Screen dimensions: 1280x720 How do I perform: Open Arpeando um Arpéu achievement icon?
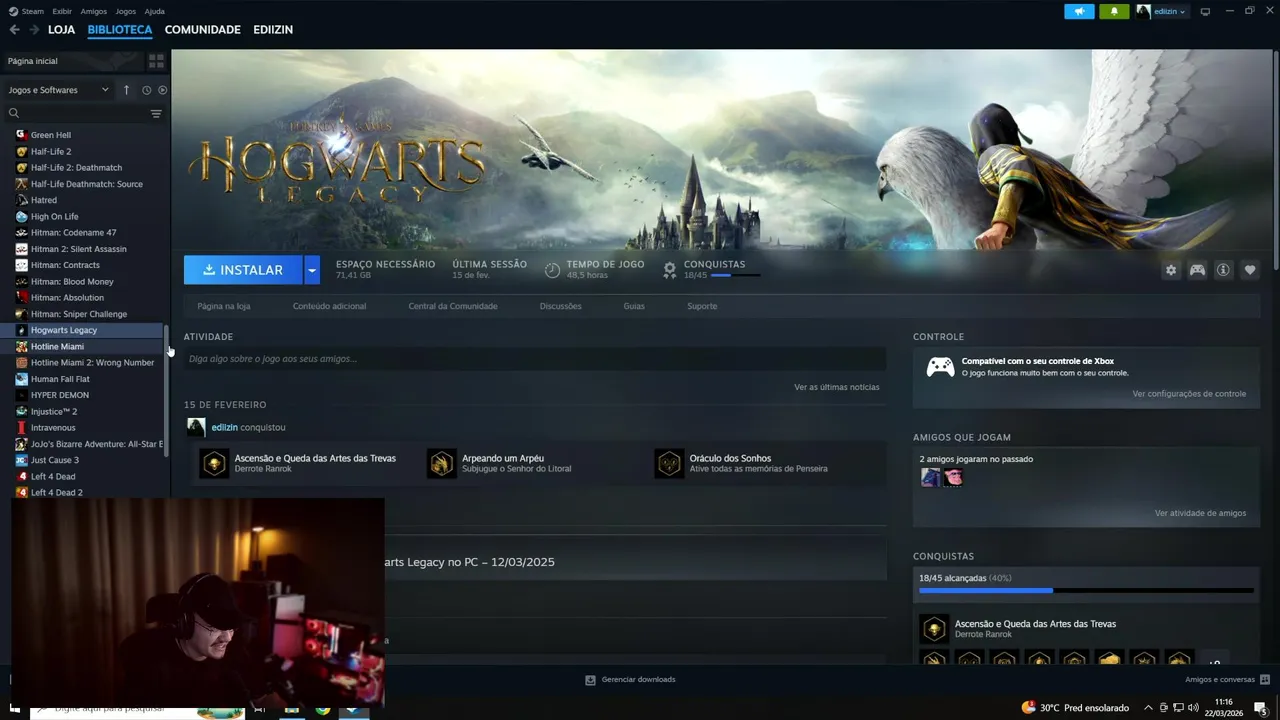[441, 463]
